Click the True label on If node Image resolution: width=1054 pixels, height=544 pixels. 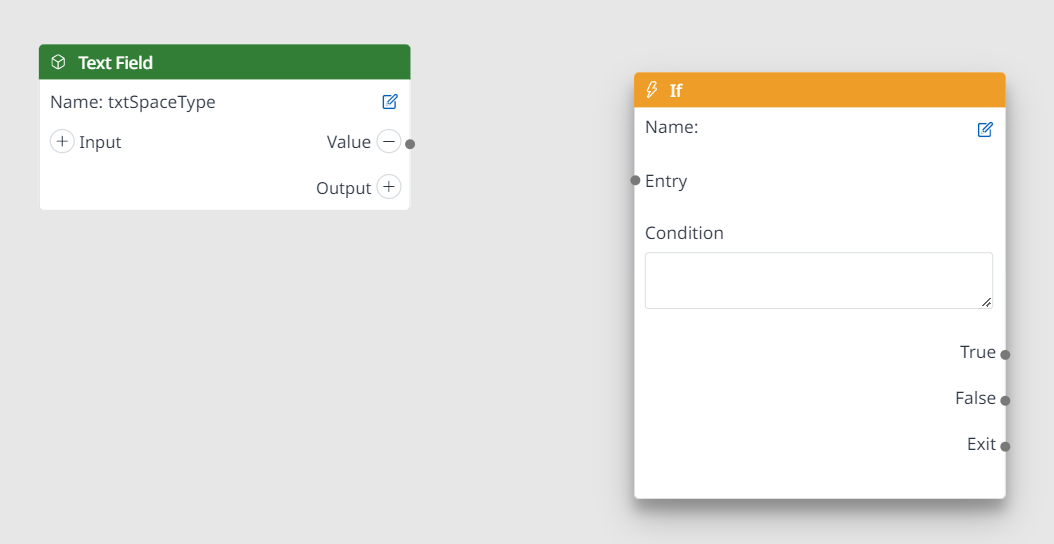(x=977, y=352)
